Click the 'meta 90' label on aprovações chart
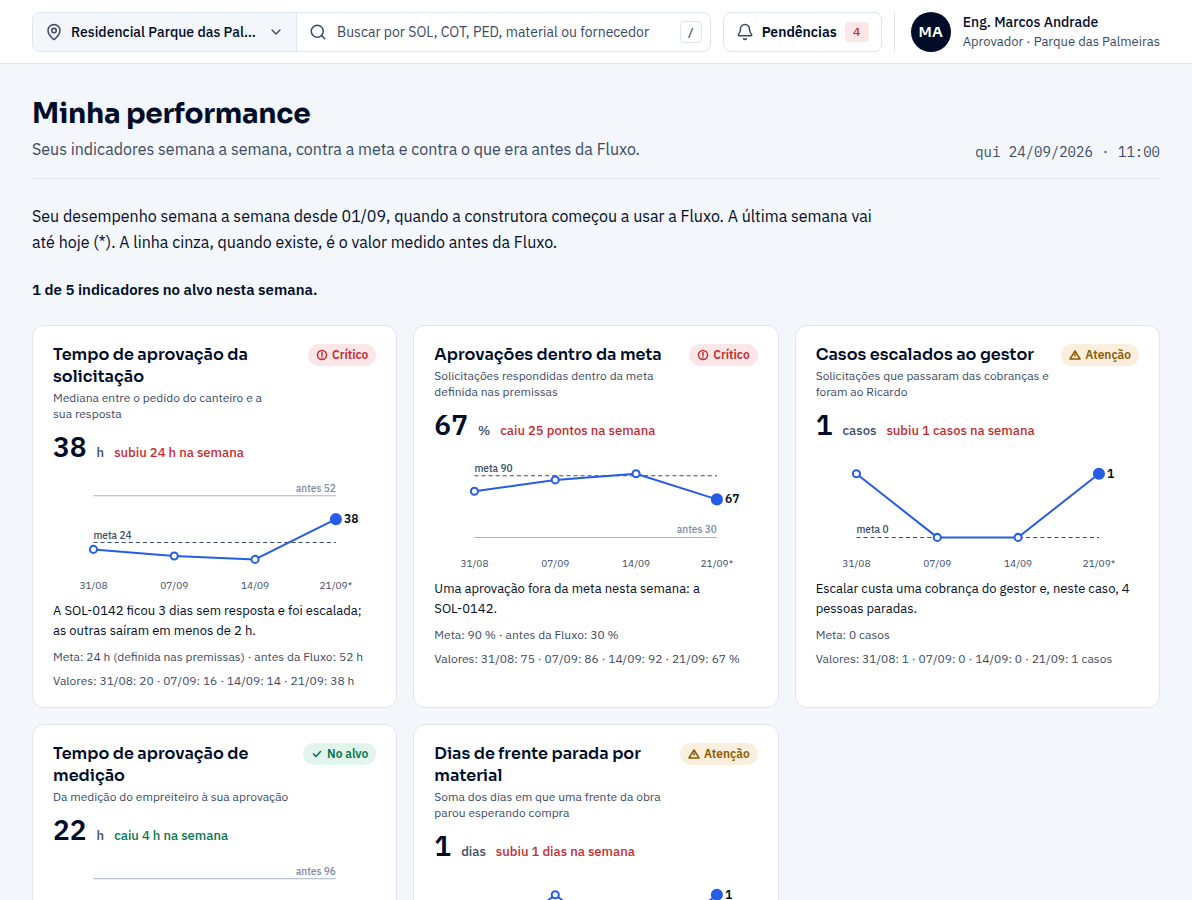The width and height of the screenshot is (1192, 900). click(x=493, y=468)
